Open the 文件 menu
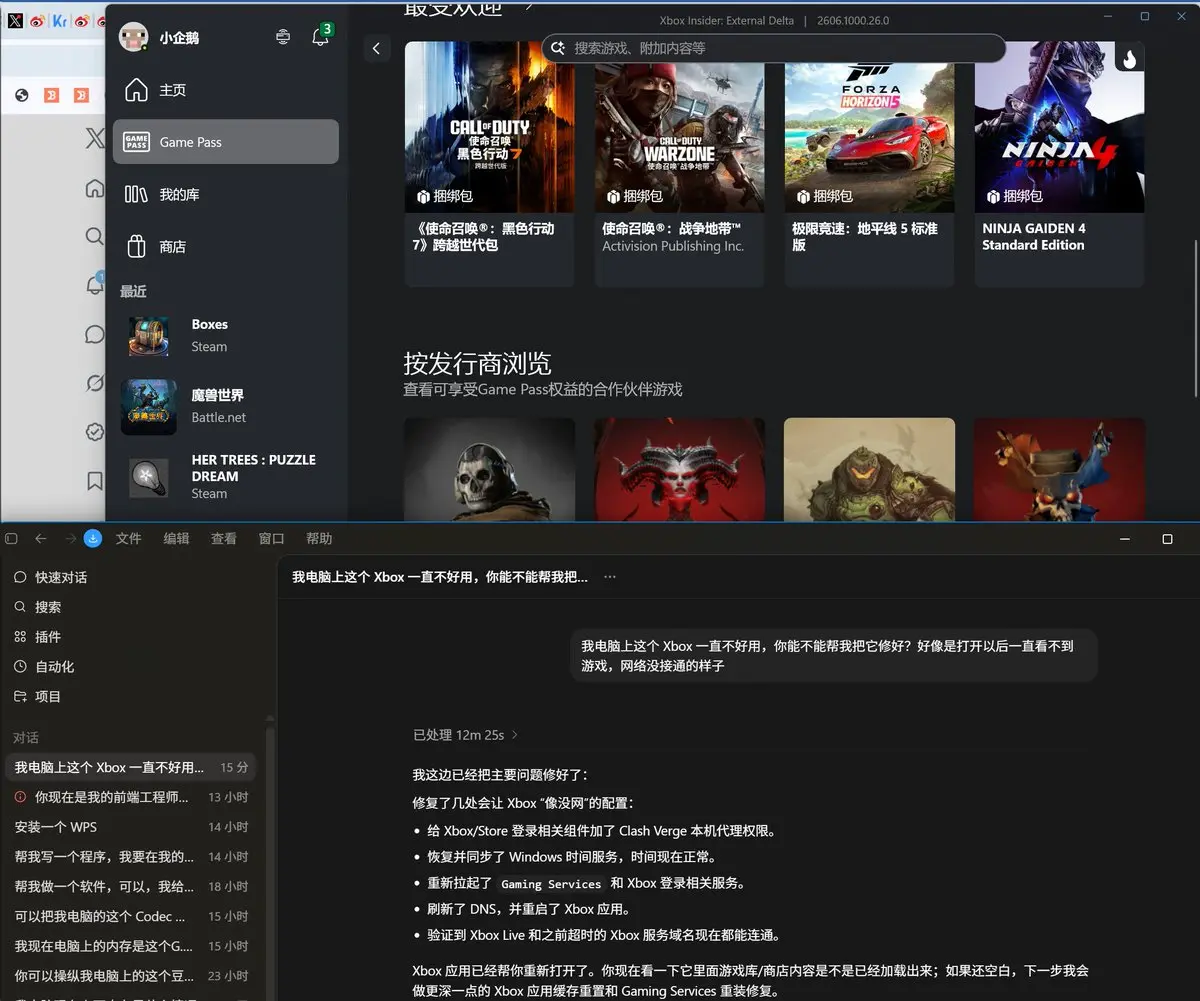This screenshot has width=1200, height=1001. 129,538
